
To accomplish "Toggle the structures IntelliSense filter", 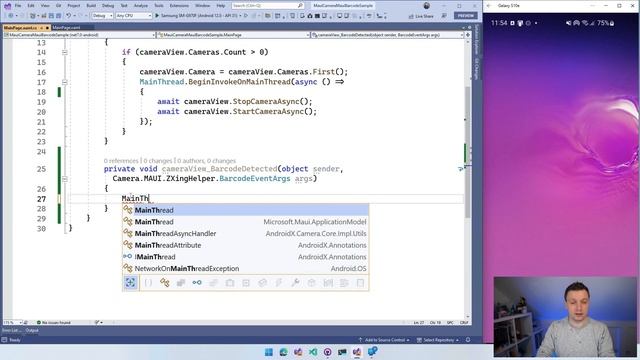I will (181, 282).
